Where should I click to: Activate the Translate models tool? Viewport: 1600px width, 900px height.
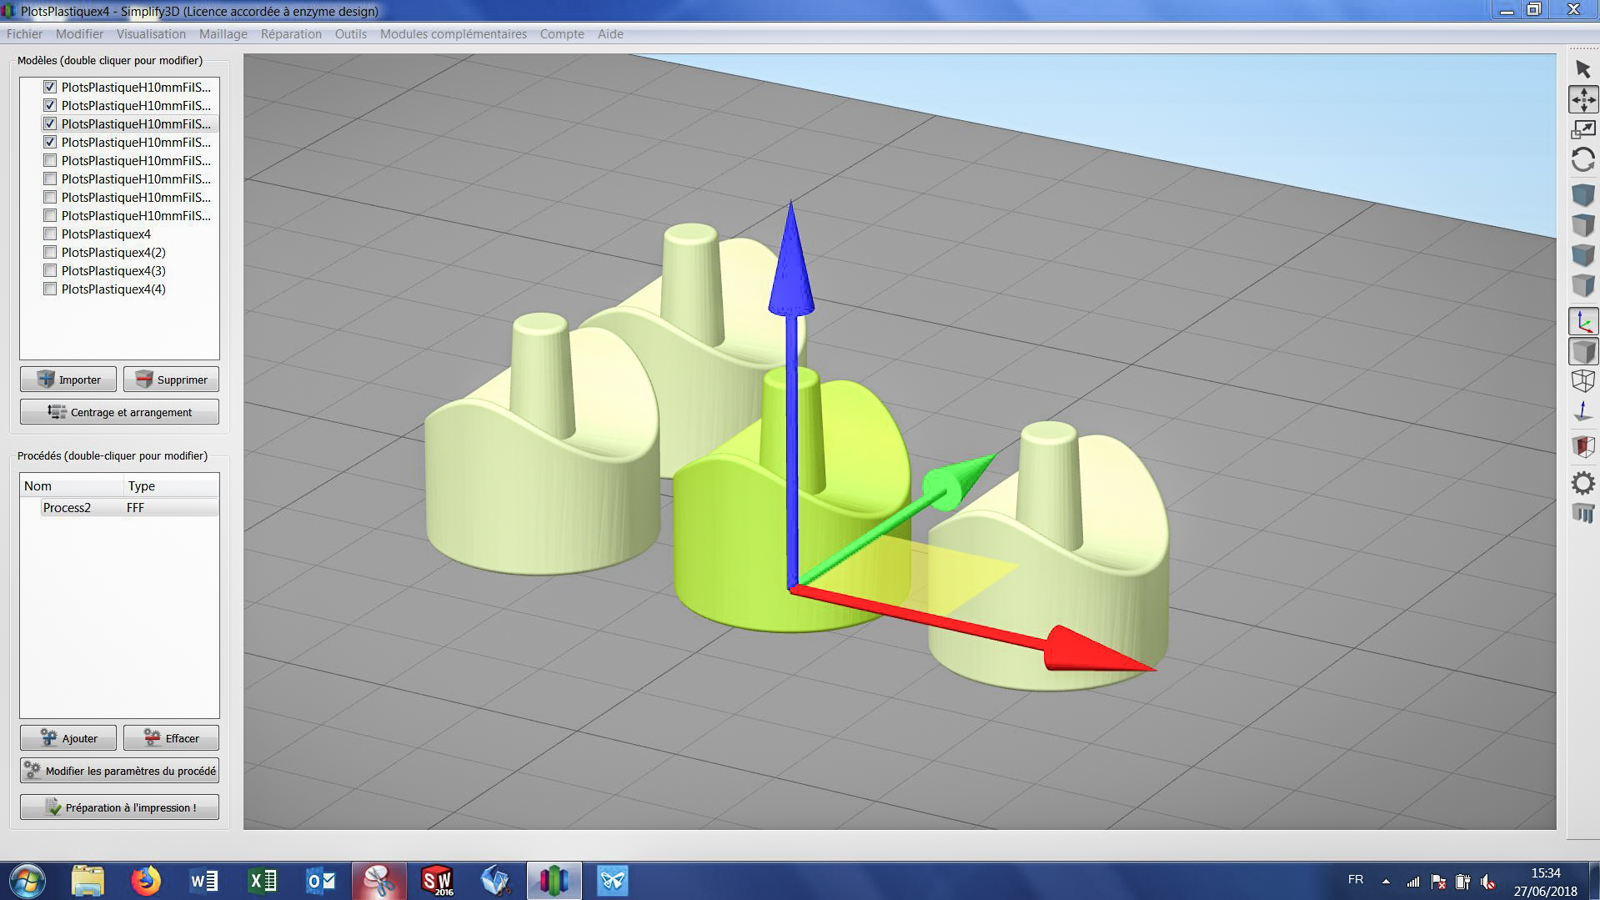pyautogui.click(x=1583, y=99)
